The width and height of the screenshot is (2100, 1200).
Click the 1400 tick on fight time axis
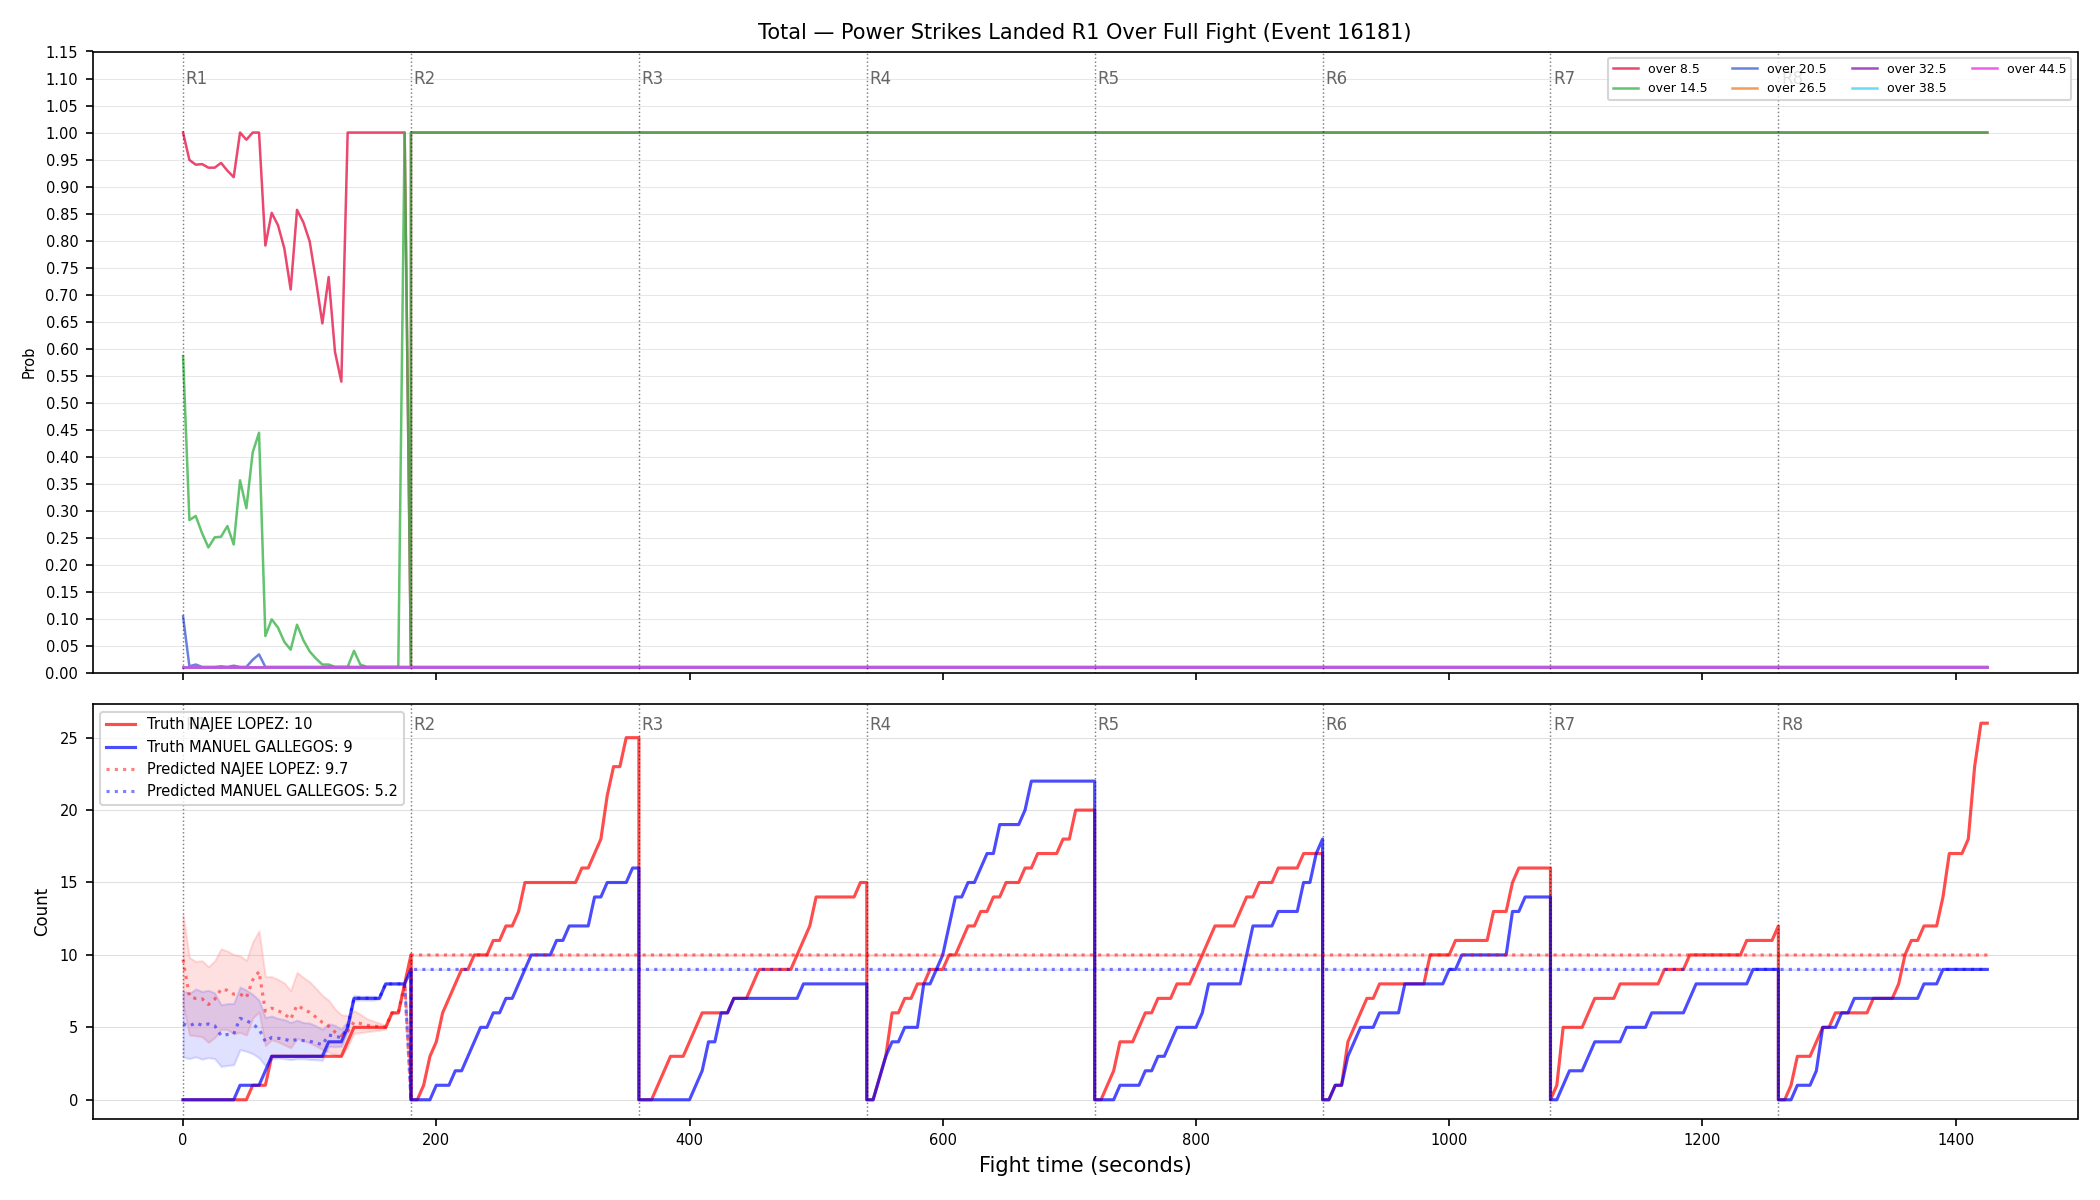pyautogui.click(x=1956, y=1138)
